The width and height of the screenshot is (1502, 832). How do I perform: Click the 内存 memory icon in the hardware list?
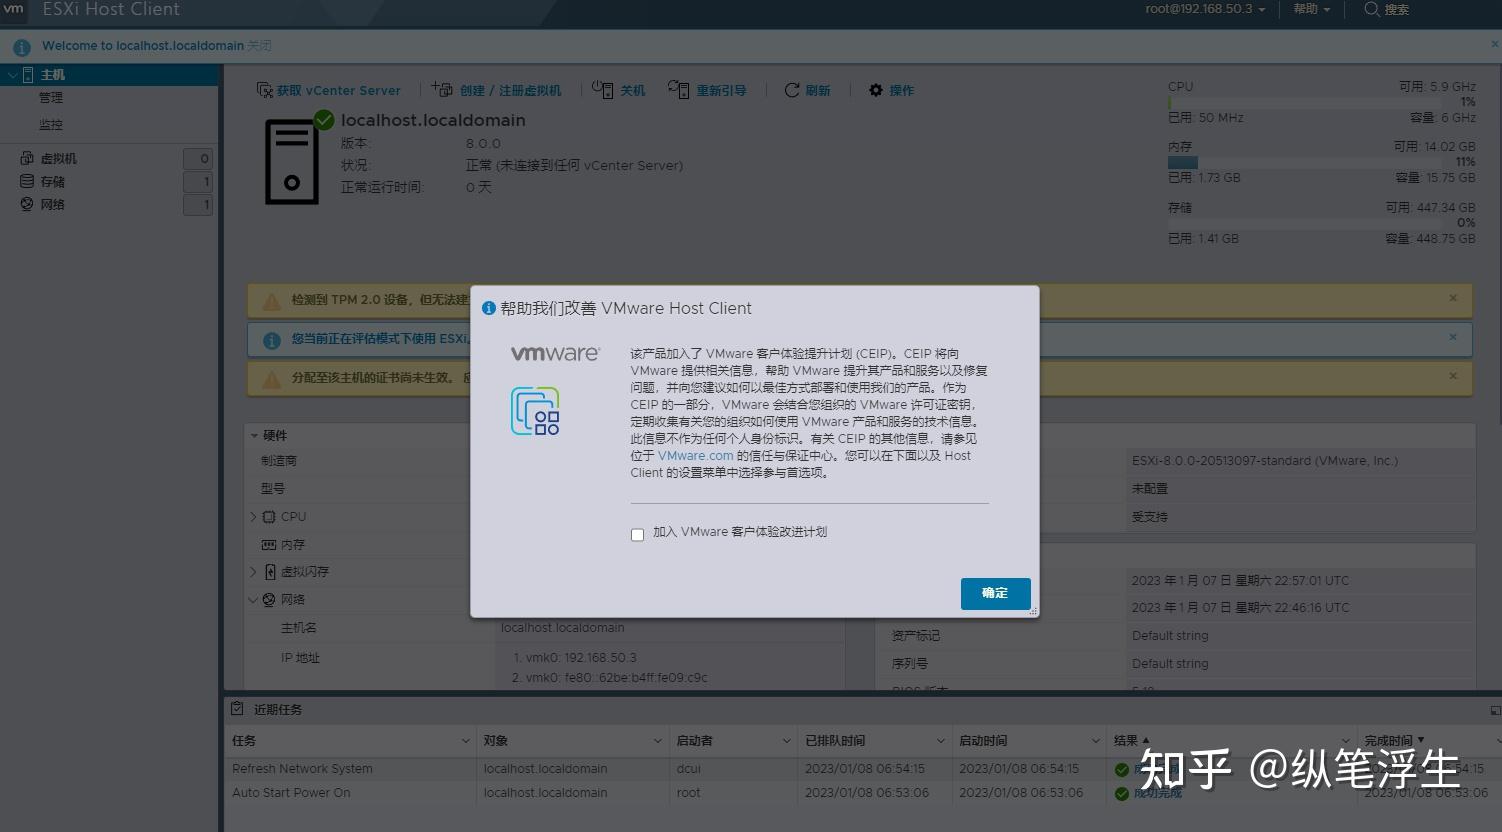click(x=269, y=545)
